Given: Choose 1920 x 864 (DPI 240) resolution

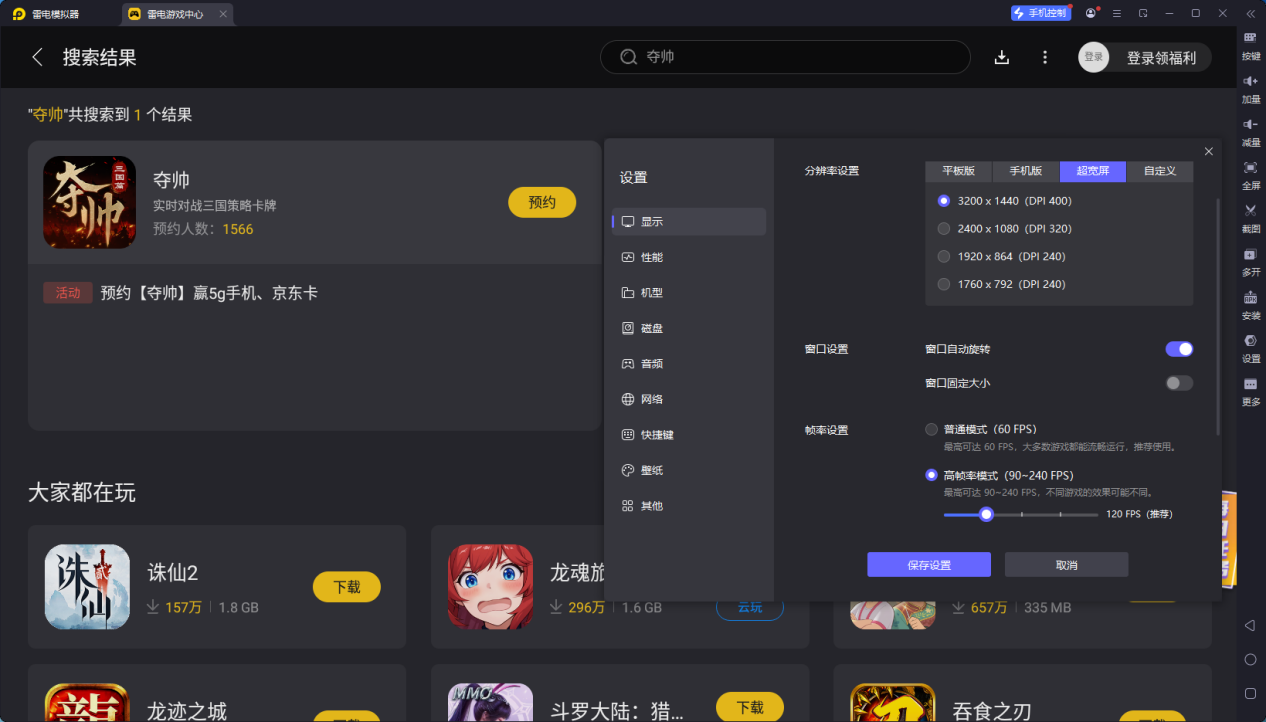Looking at the screenshot, I should click(944, 257).
